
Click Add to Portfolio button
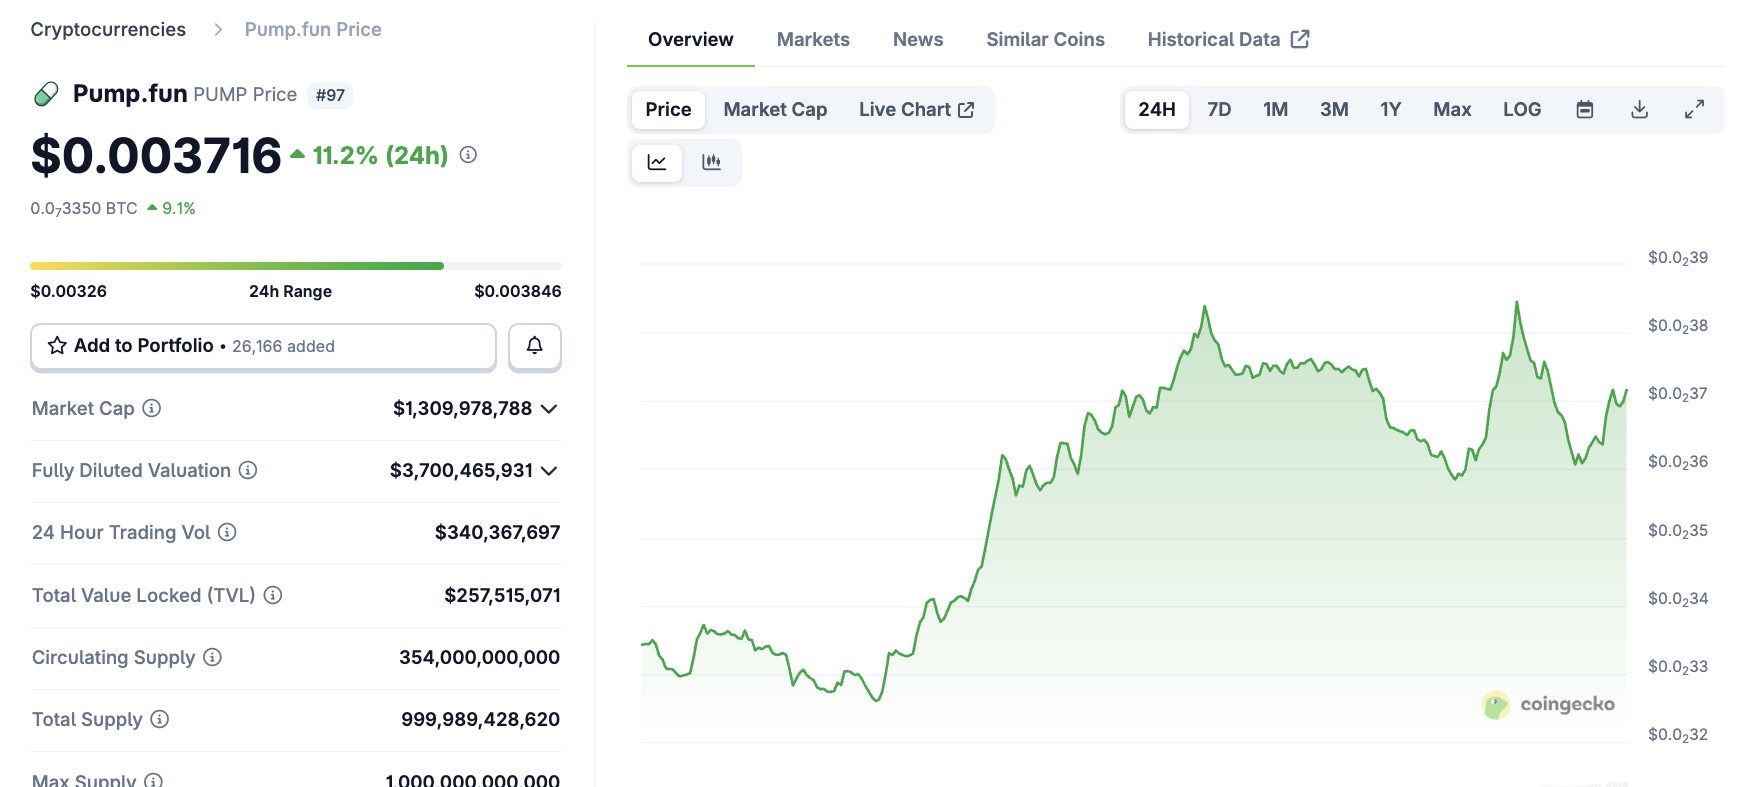(263, 346)
